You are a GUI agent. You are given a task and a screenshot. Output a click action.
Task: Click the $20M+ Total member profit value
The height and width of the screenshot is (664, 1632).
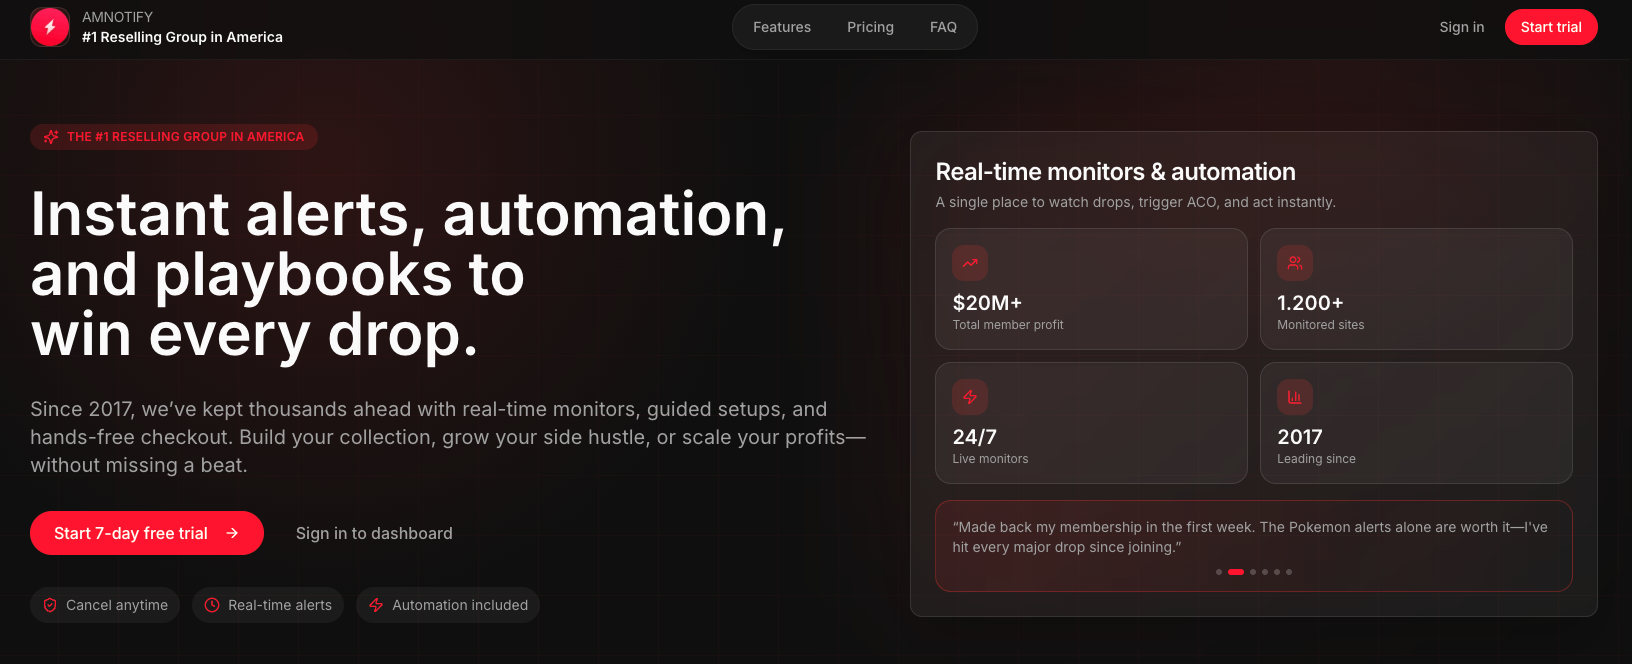click(x=987, y=303)
